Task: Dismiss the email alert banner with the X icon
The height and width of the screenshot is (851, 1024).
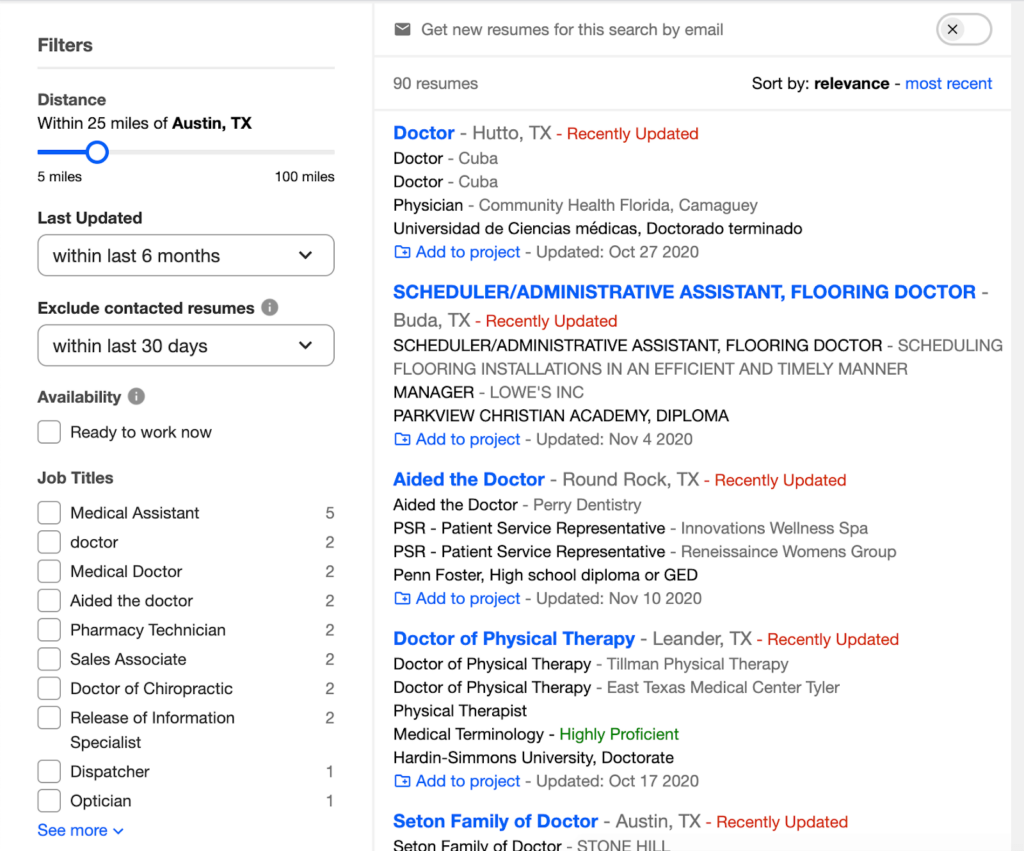Action: 963,29
